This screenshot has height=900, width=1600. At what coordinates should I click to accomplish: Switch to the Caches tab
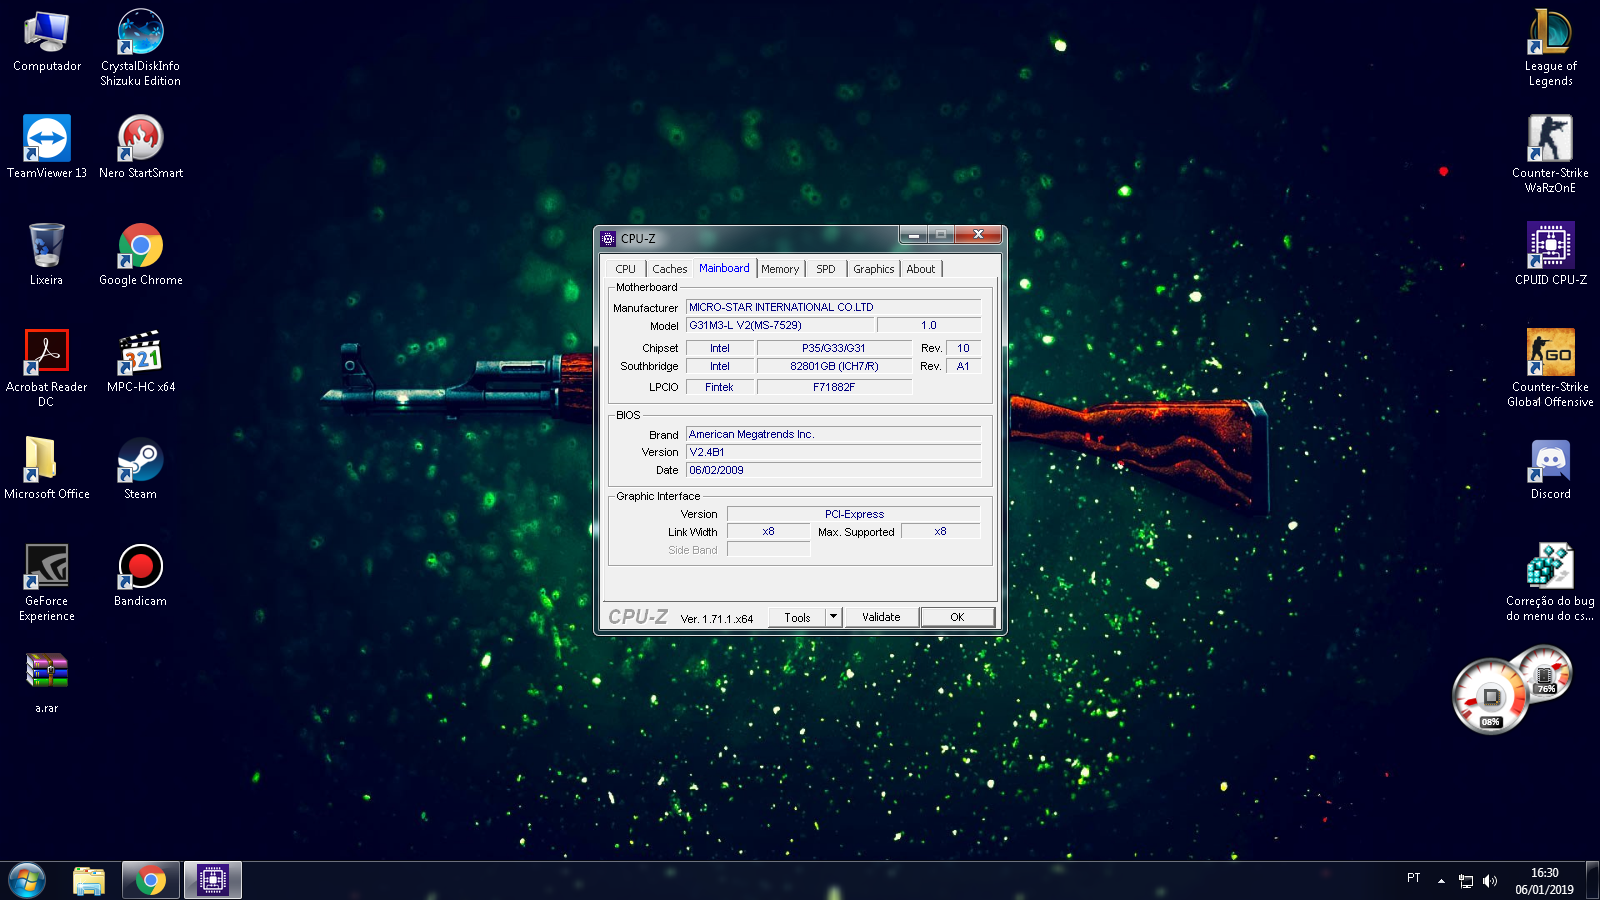669,269
